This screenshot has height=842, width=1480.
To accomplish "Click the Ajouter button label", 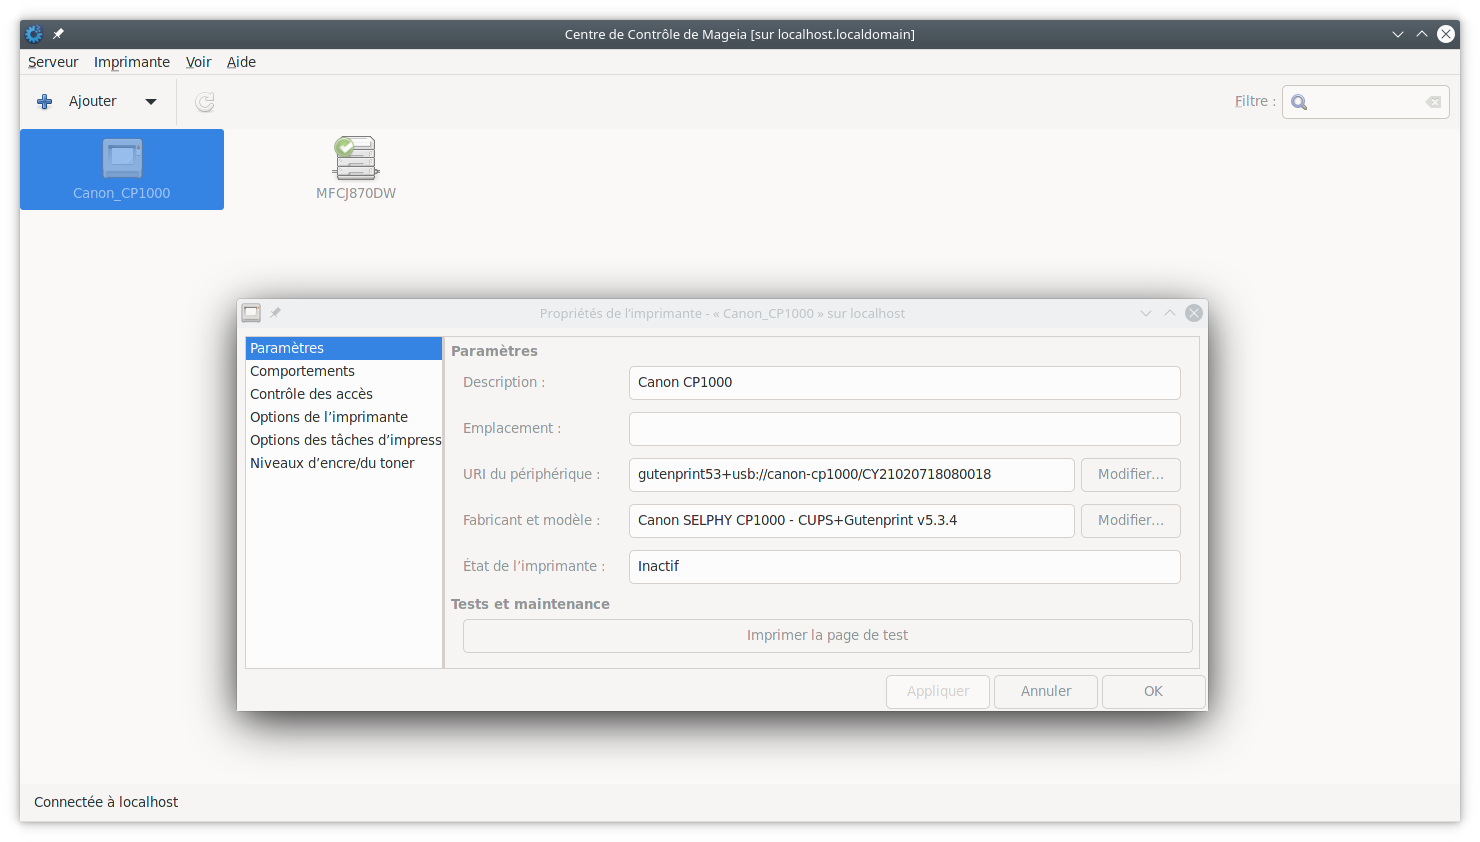I will 93,101.
